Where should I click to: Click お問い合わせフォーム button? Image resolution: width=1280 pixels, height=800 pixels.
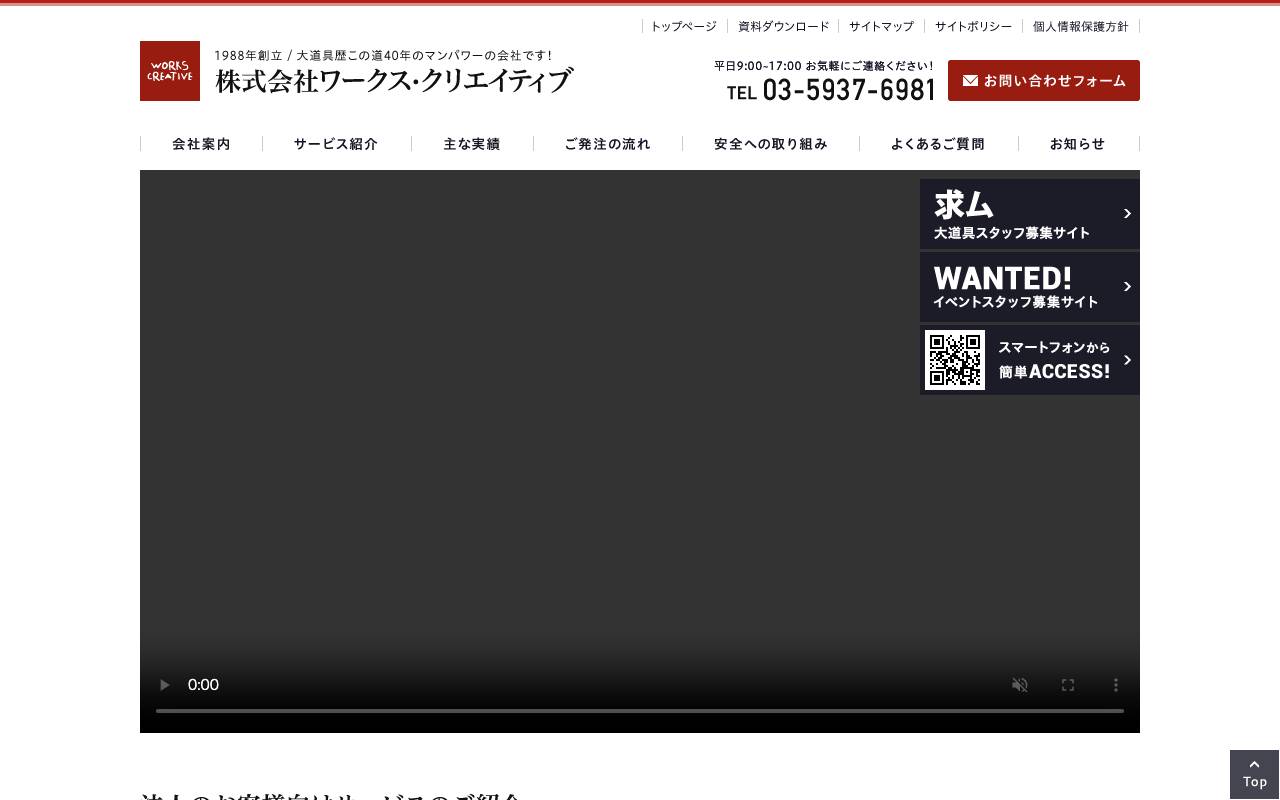(x=1044, y=81)
